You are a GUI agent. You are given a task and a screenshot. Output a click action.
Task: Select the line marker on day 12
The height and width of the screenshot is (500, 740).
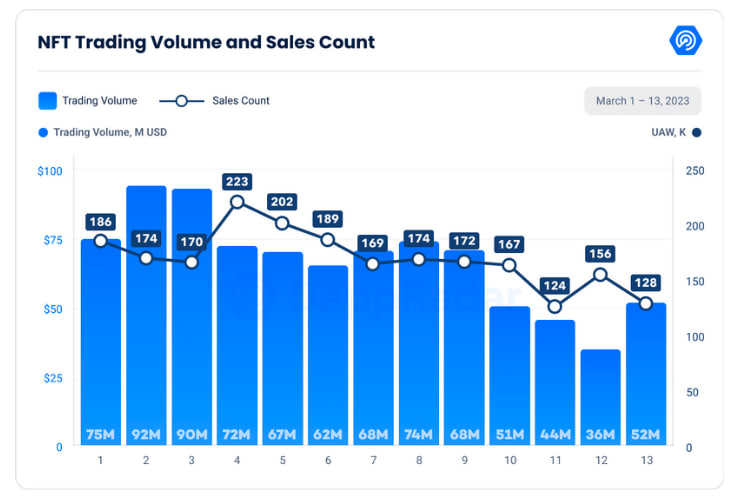(x=600, y=274)
